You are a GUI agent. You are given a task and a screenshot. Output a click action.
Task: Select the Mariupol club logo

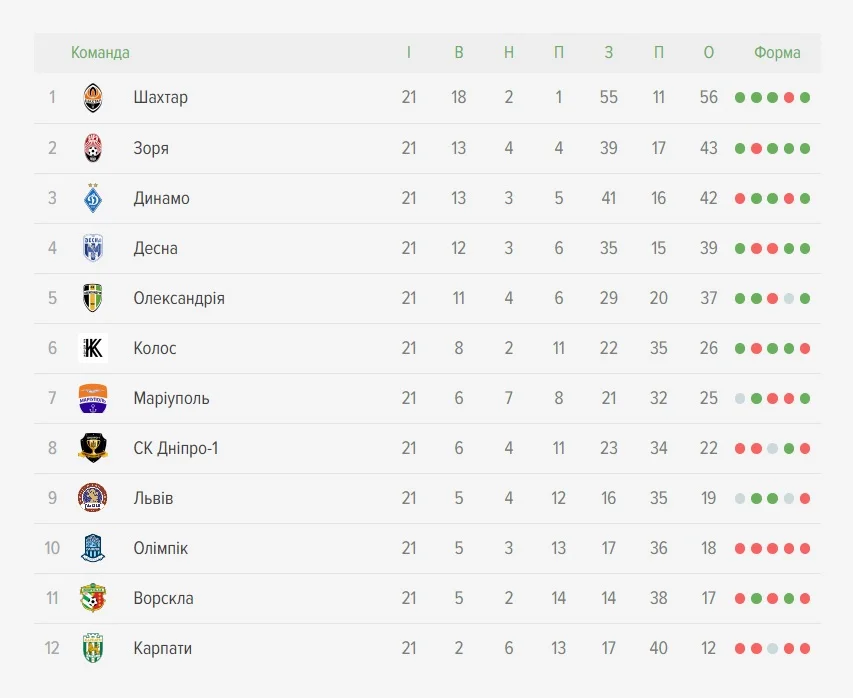pos(93,398)
